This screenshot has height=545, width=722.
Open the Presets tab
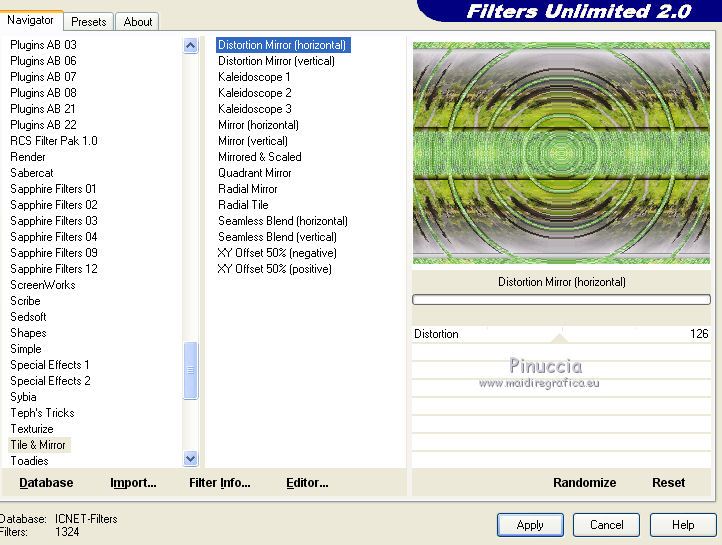click(88, 22)
